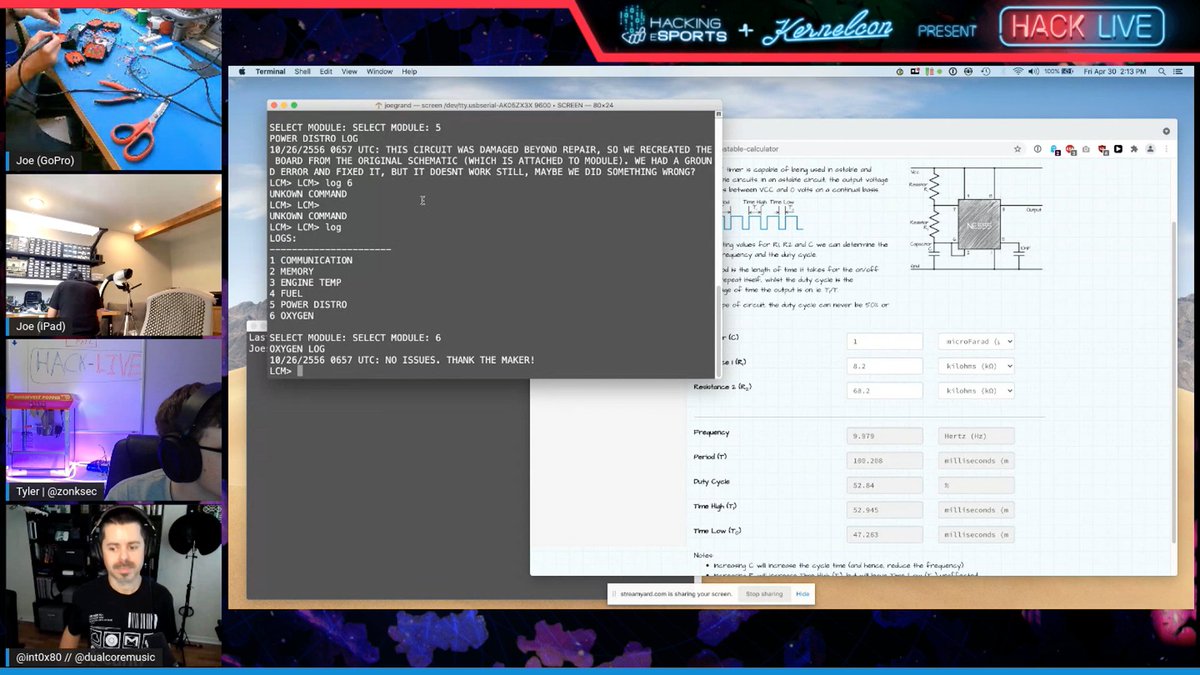
Task: Click the Kernelcon logo
Action: click(x=827, y=29)
